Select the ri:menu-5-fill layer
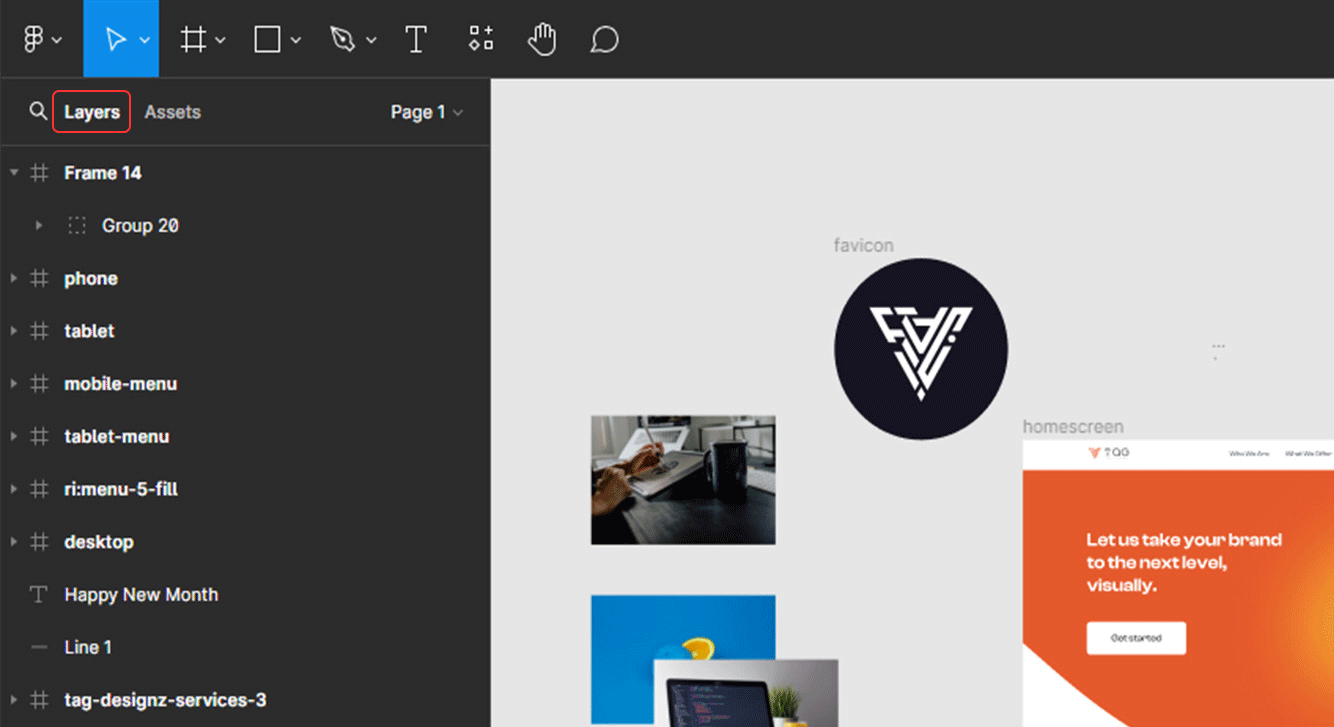The height and width of the screenshot is (727, 1334). [245, 489]
